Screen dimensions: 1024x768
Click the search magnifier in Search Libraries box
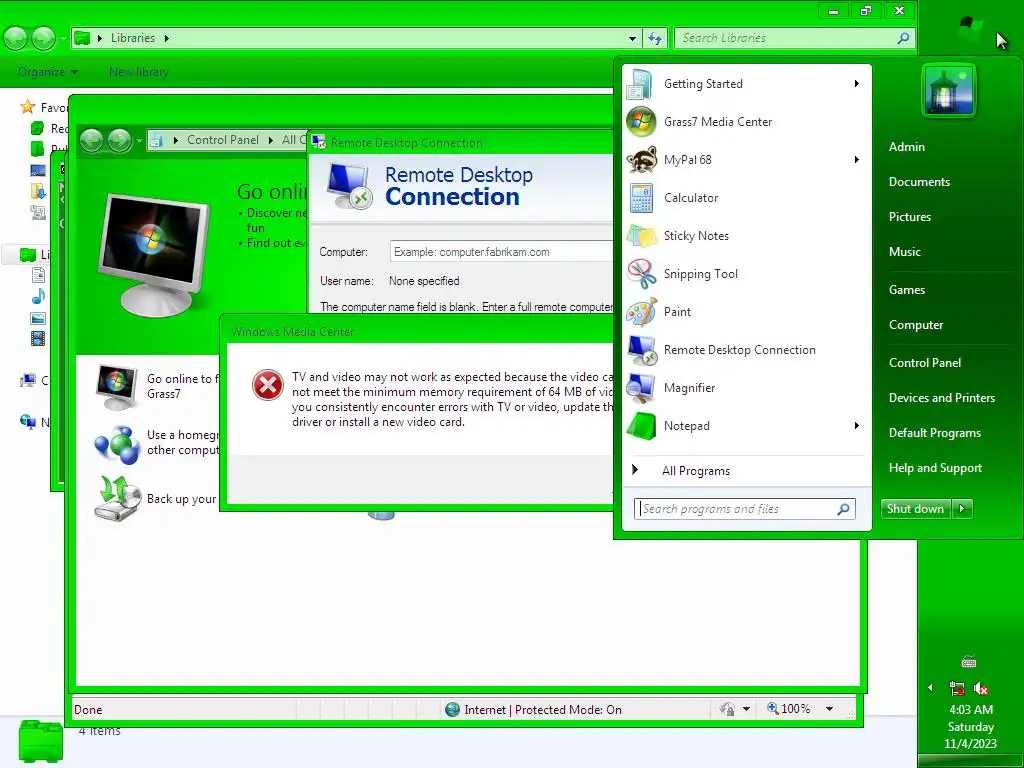click(903, 38)
